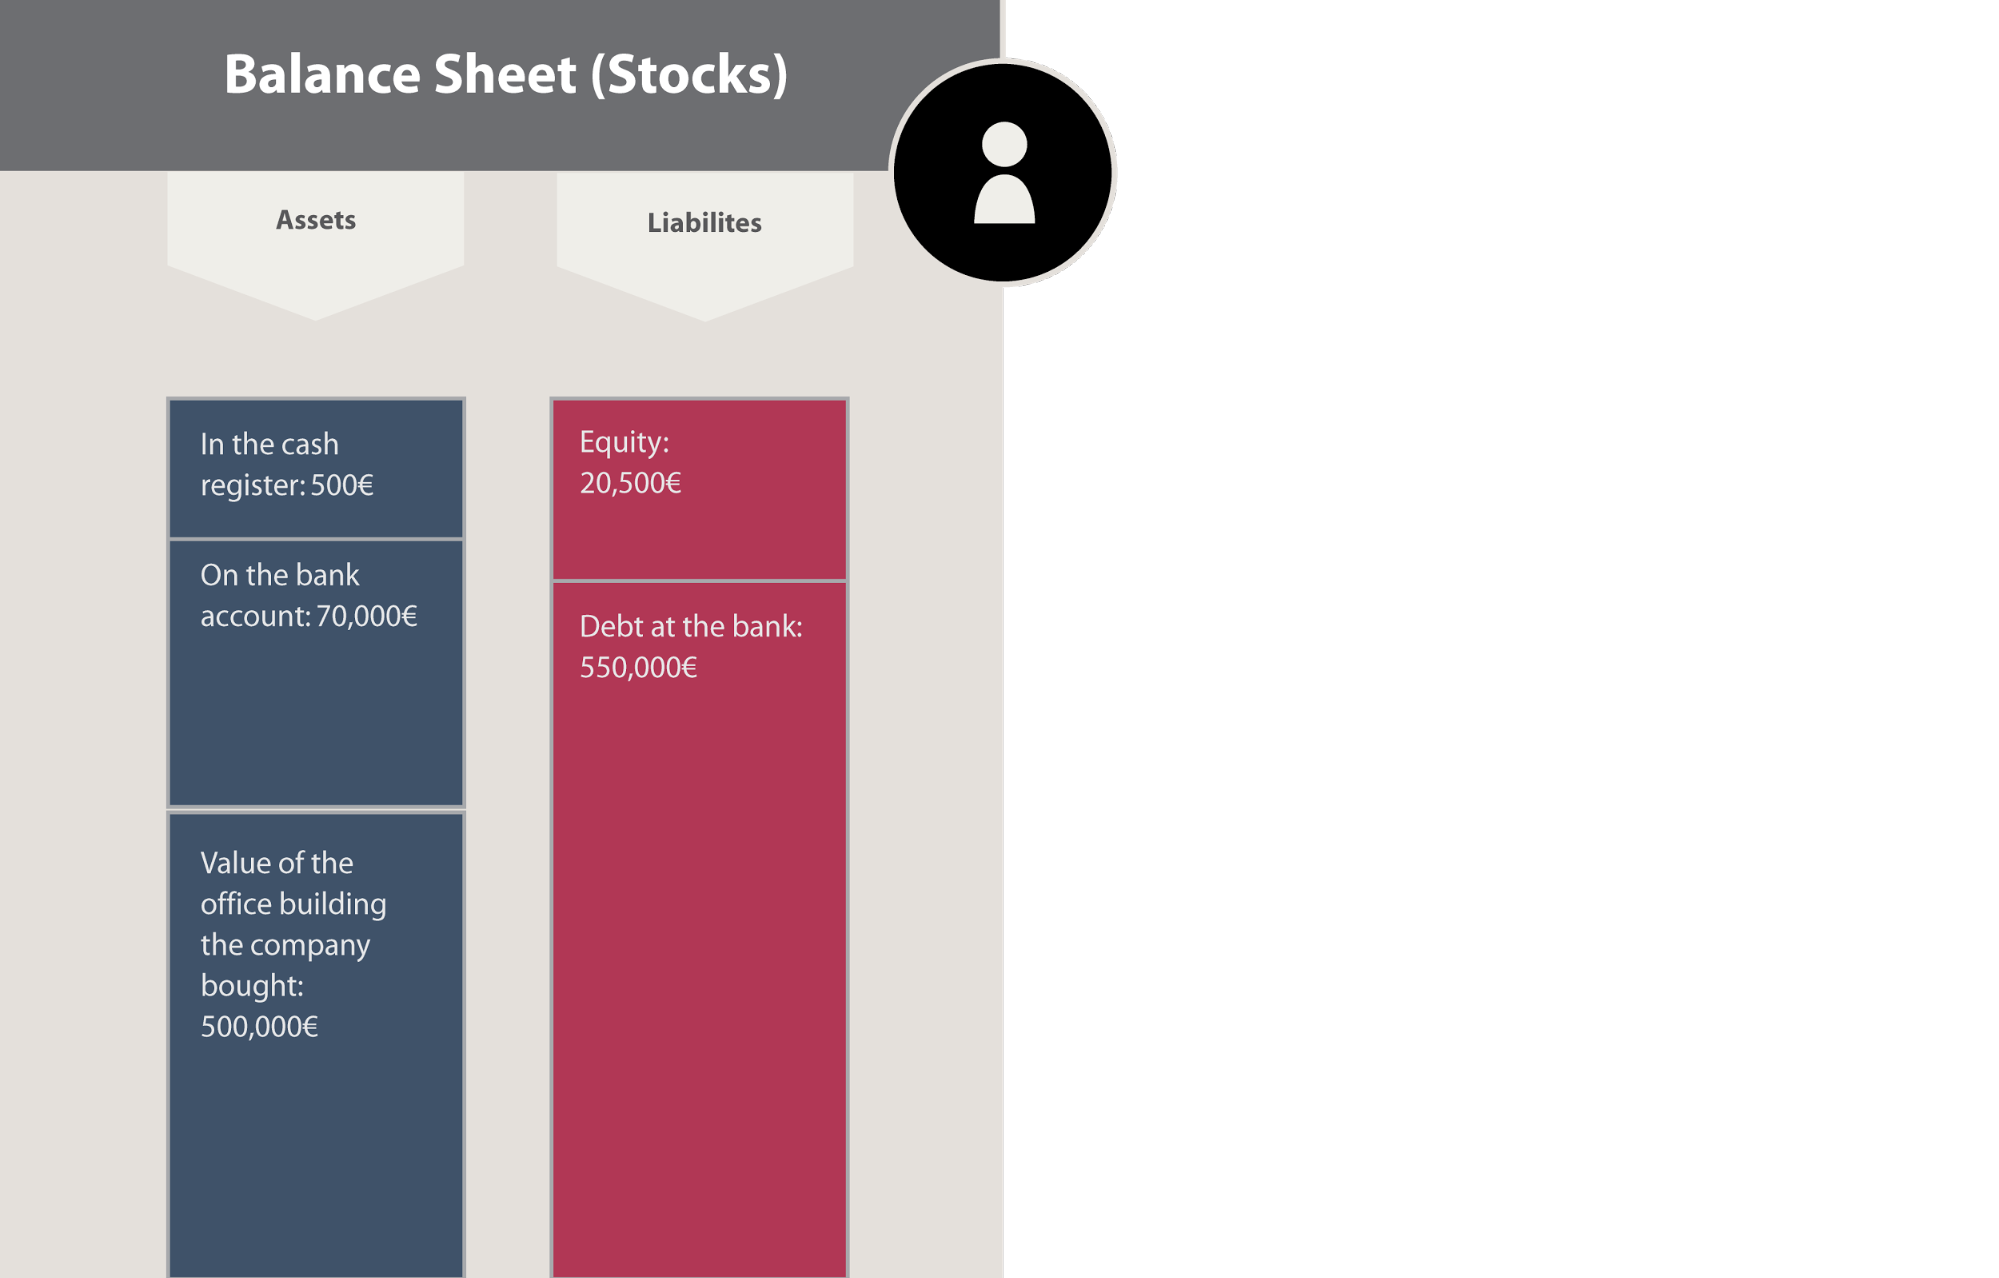This screenshot has height=1278, width=1999.
Task: Click the bank account 70,000€ block
Action: [x=316, y=672]
